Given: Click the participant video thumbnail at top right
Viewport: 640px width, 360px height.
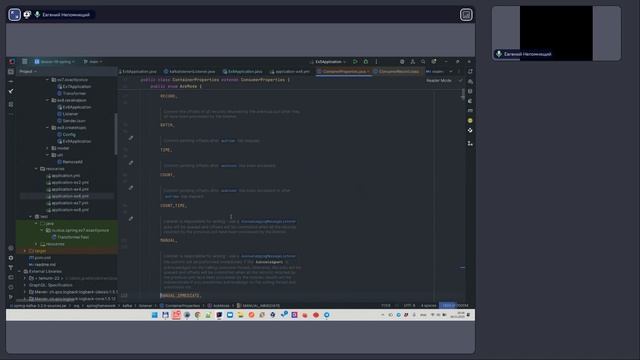Looking at the screenshot, I should 556,33.
